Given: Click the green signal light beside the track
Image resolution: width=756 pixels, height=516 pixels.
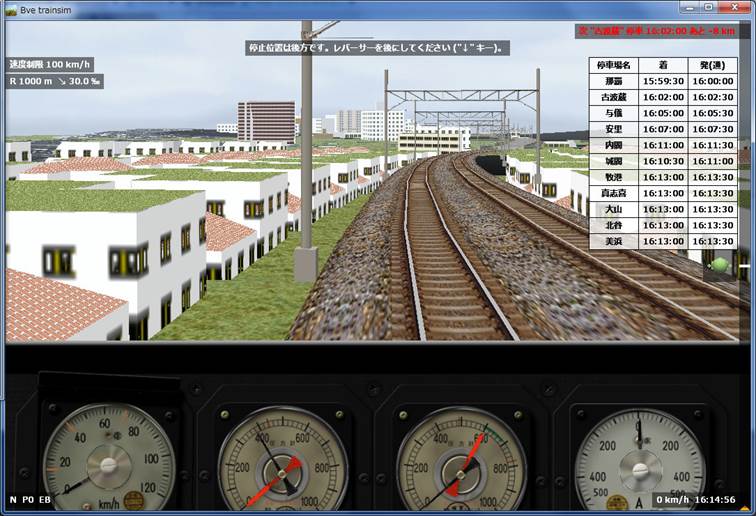Looking at the screenshot, I should click(x=719, y=265).
